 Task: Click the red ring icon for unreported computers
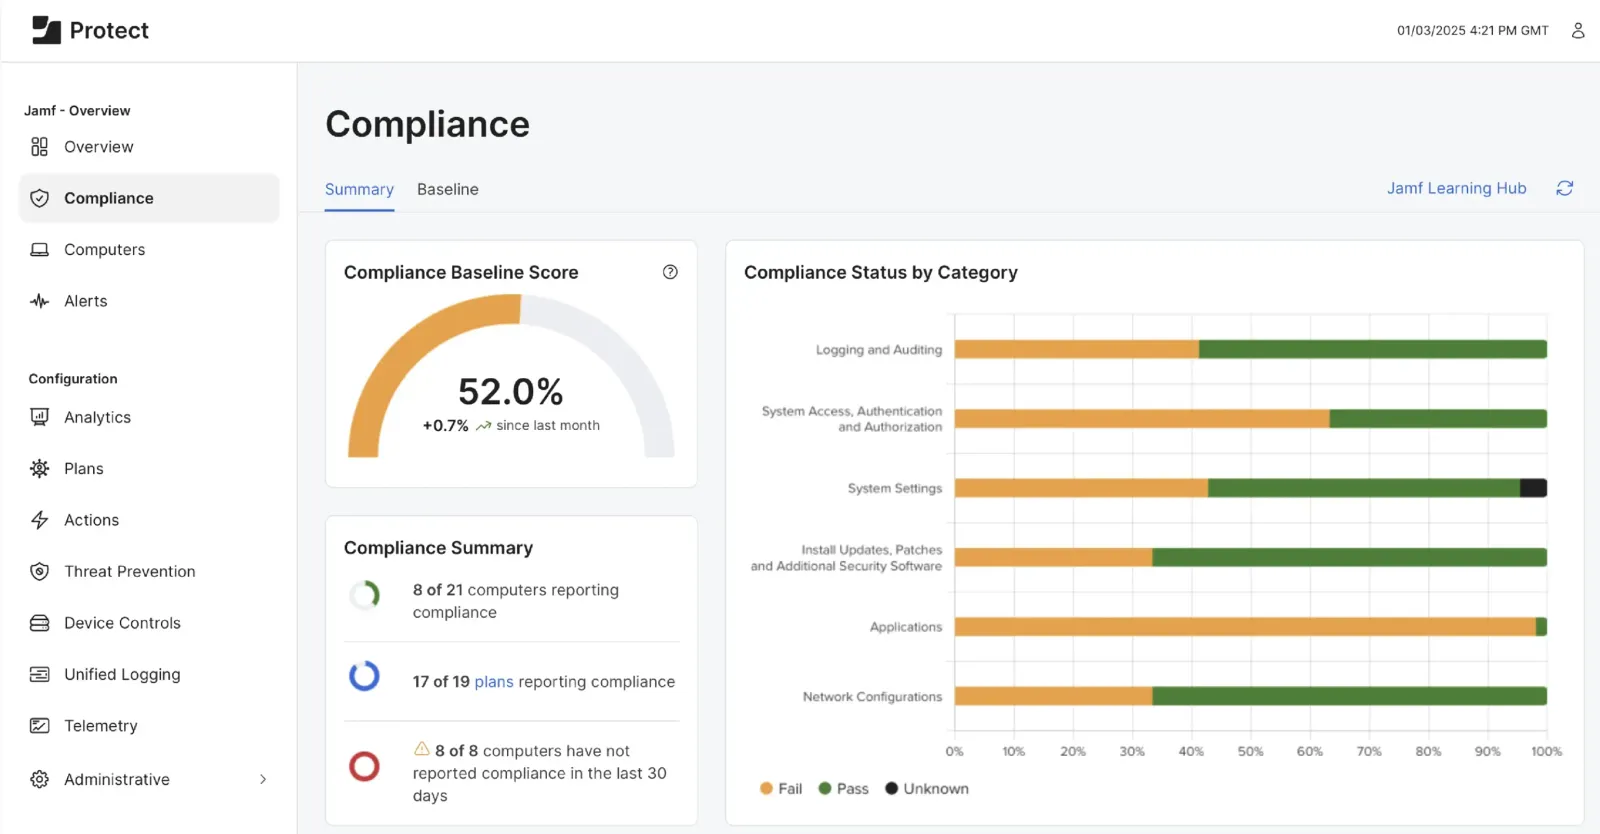[x=364, y=766]
